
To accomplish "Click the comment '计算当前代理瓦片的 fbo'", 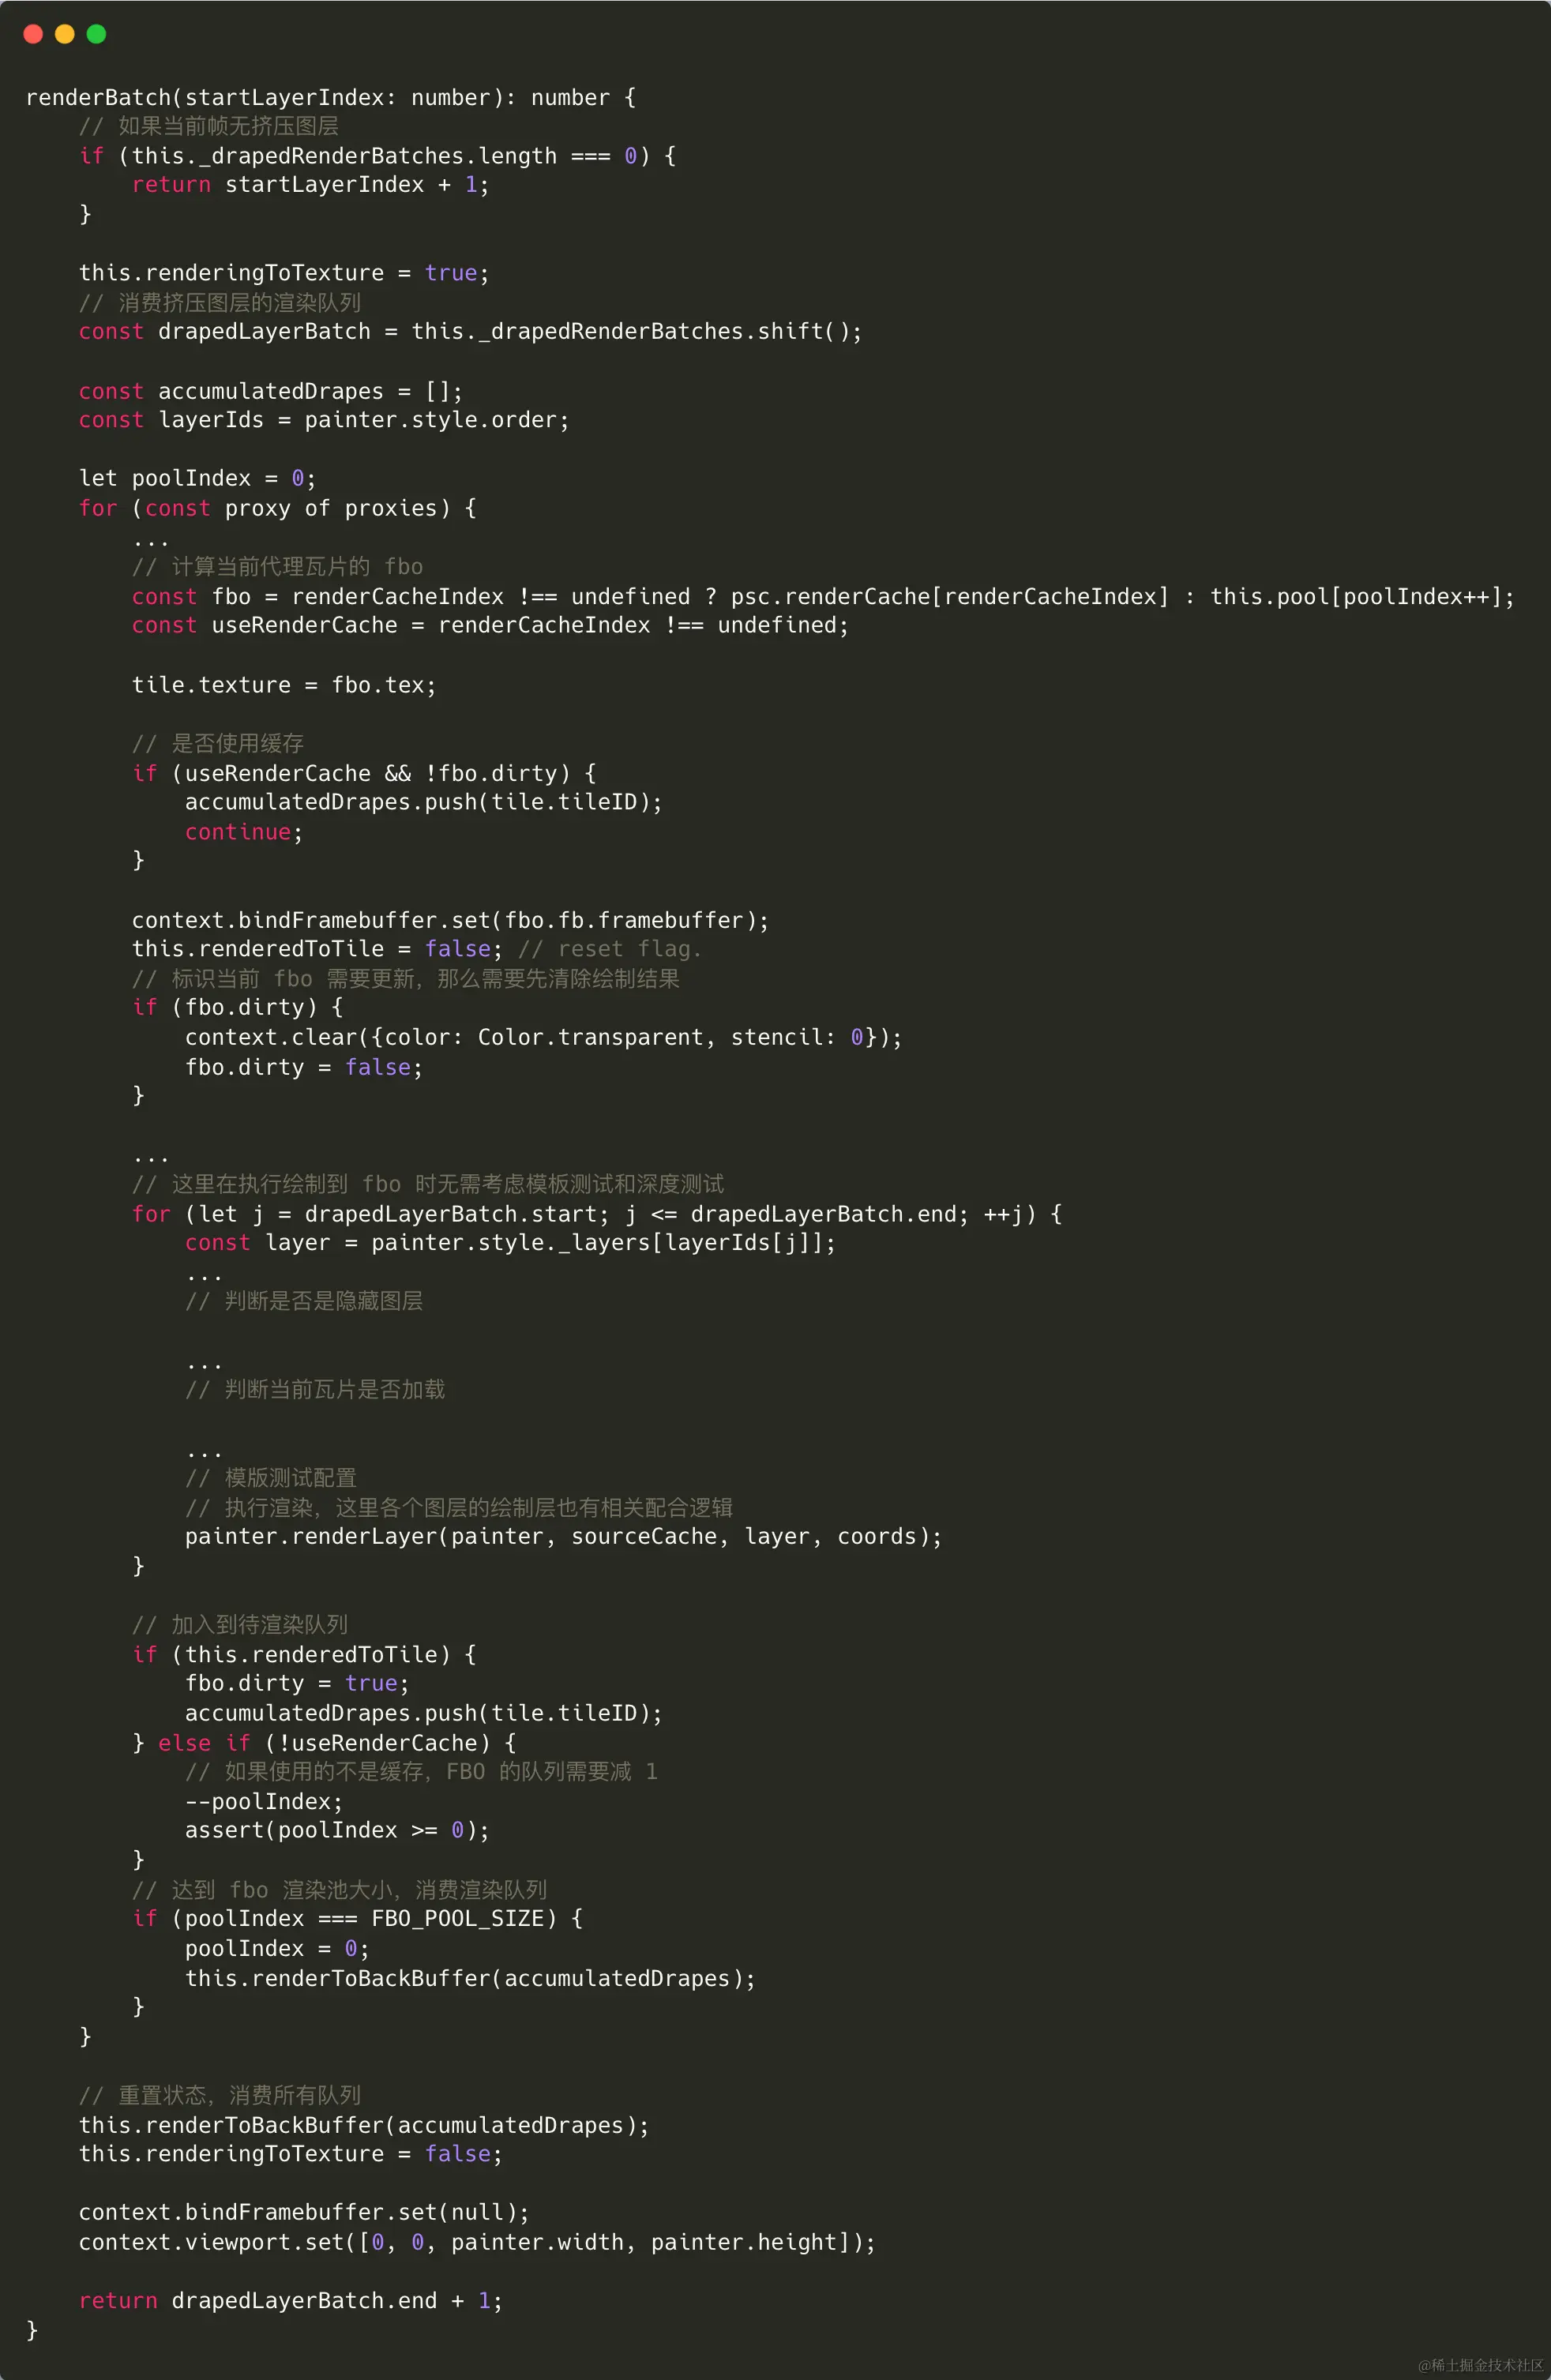I will (278, 567).
